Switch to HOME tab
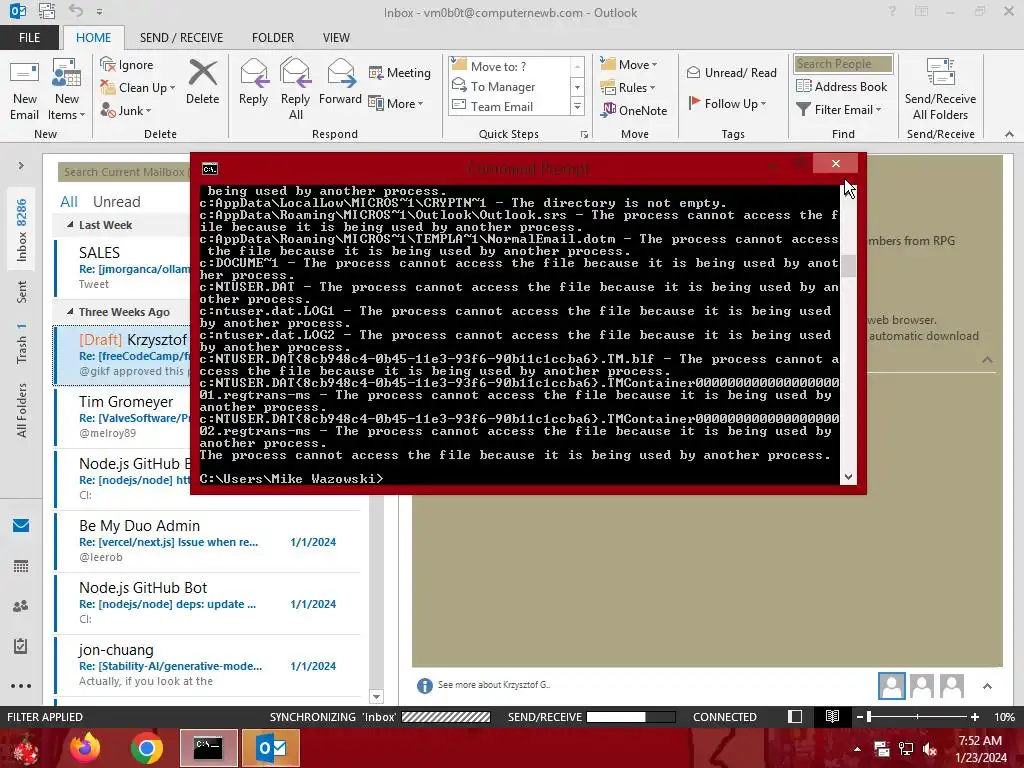This screenshot has height=768, width=1024. click(93, 37)
